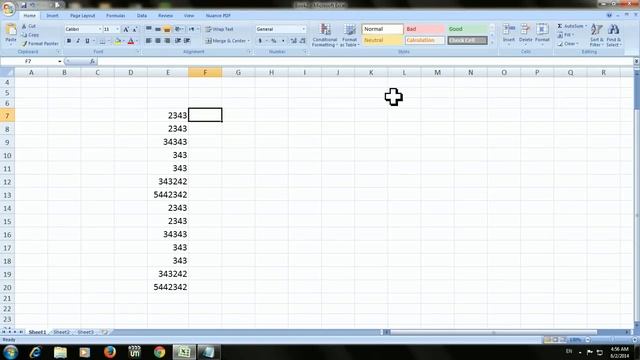640x360 pixels.
Task: Open Conditional Formatting menu
Action: [x=325, y=36]
